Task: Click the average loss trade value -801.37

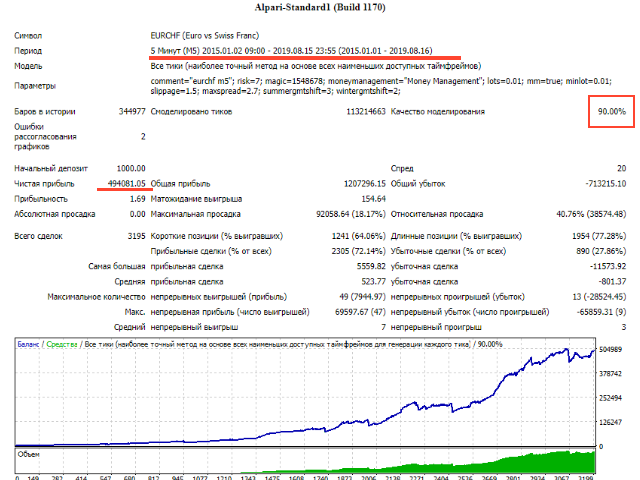Action: pos(612,282)
